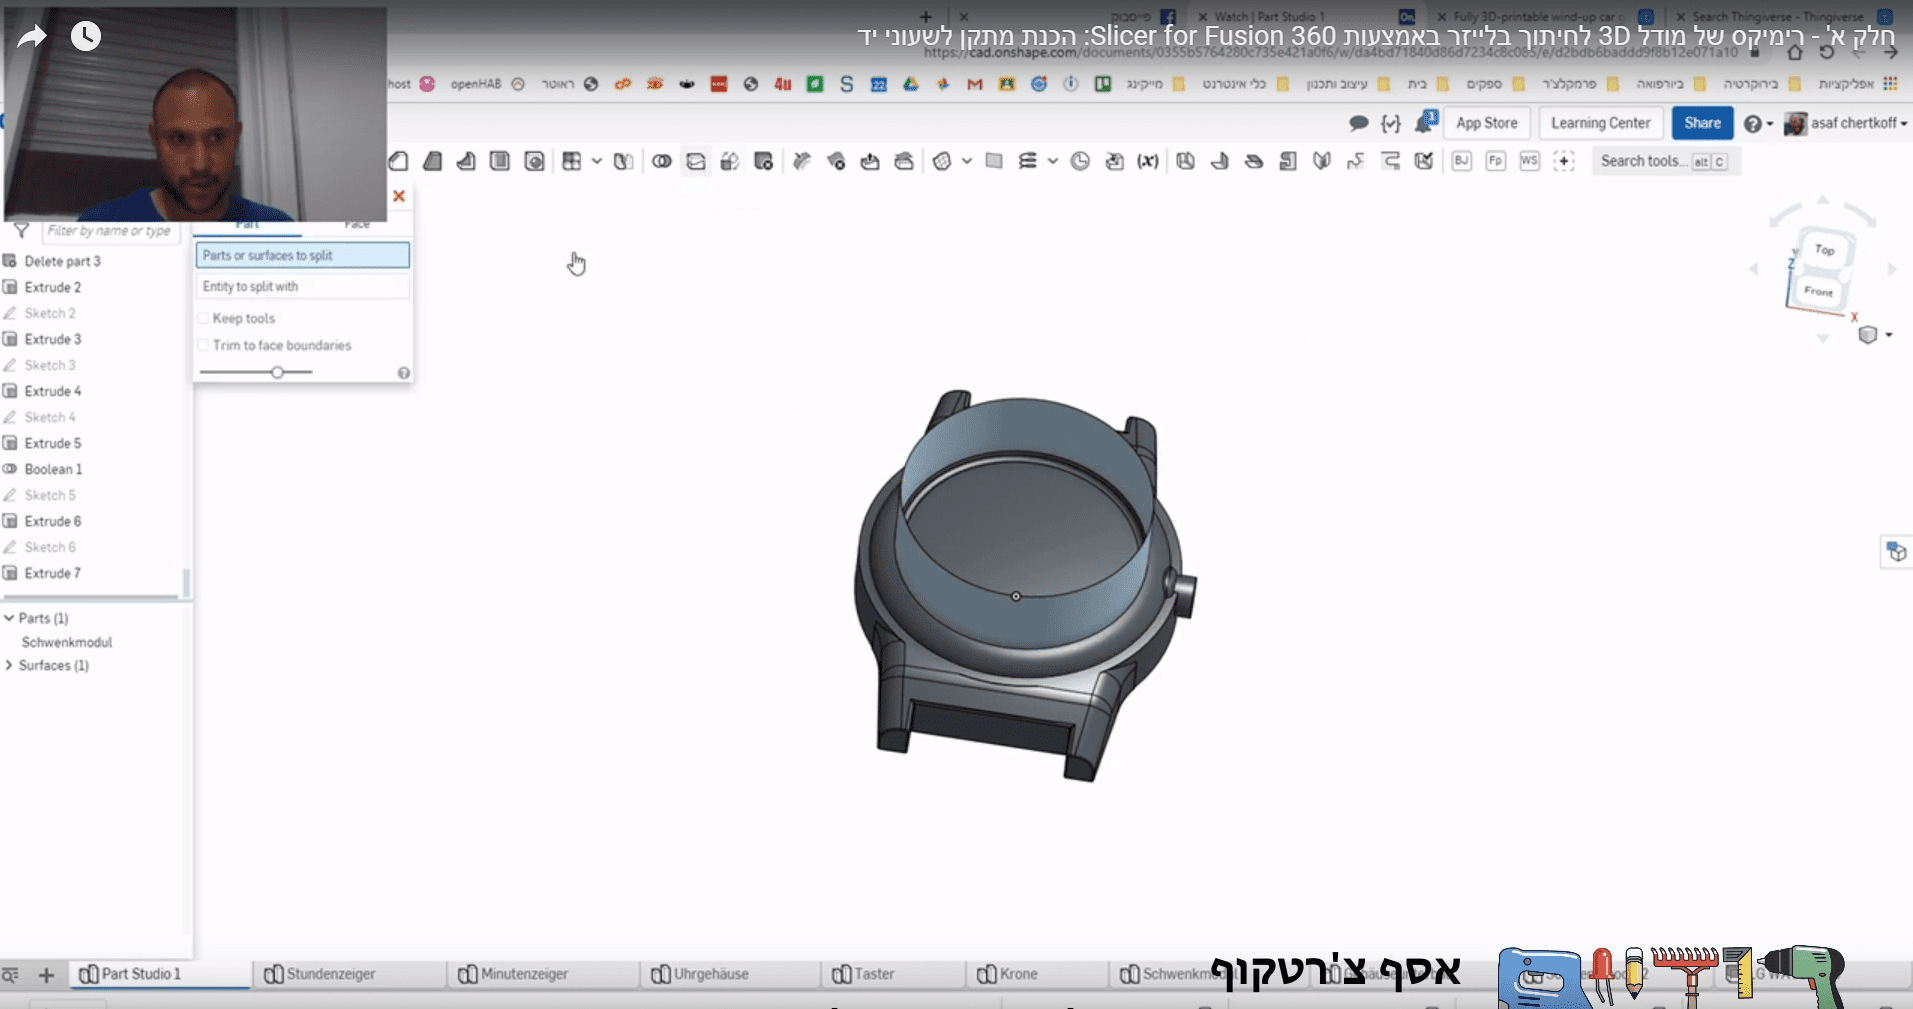Click the Search tools field
The width and height of the screenshot is (1913, 1009).
[1664, 161]
